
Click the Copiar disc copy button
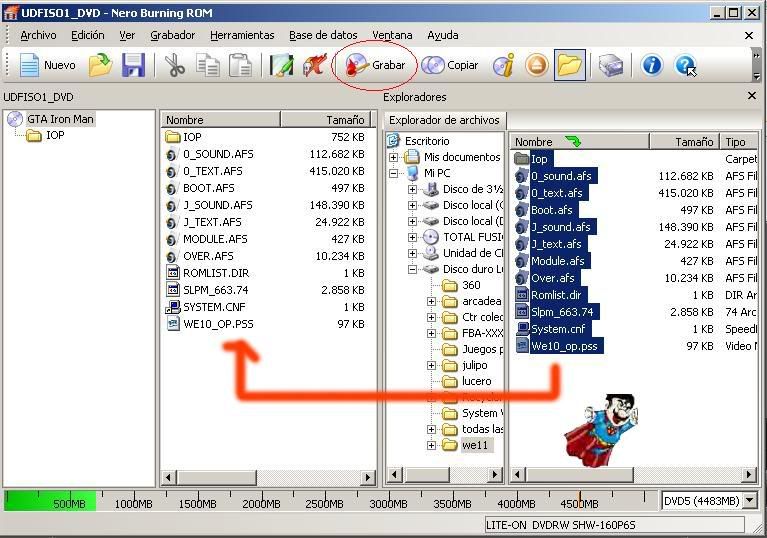coord(450,65)
